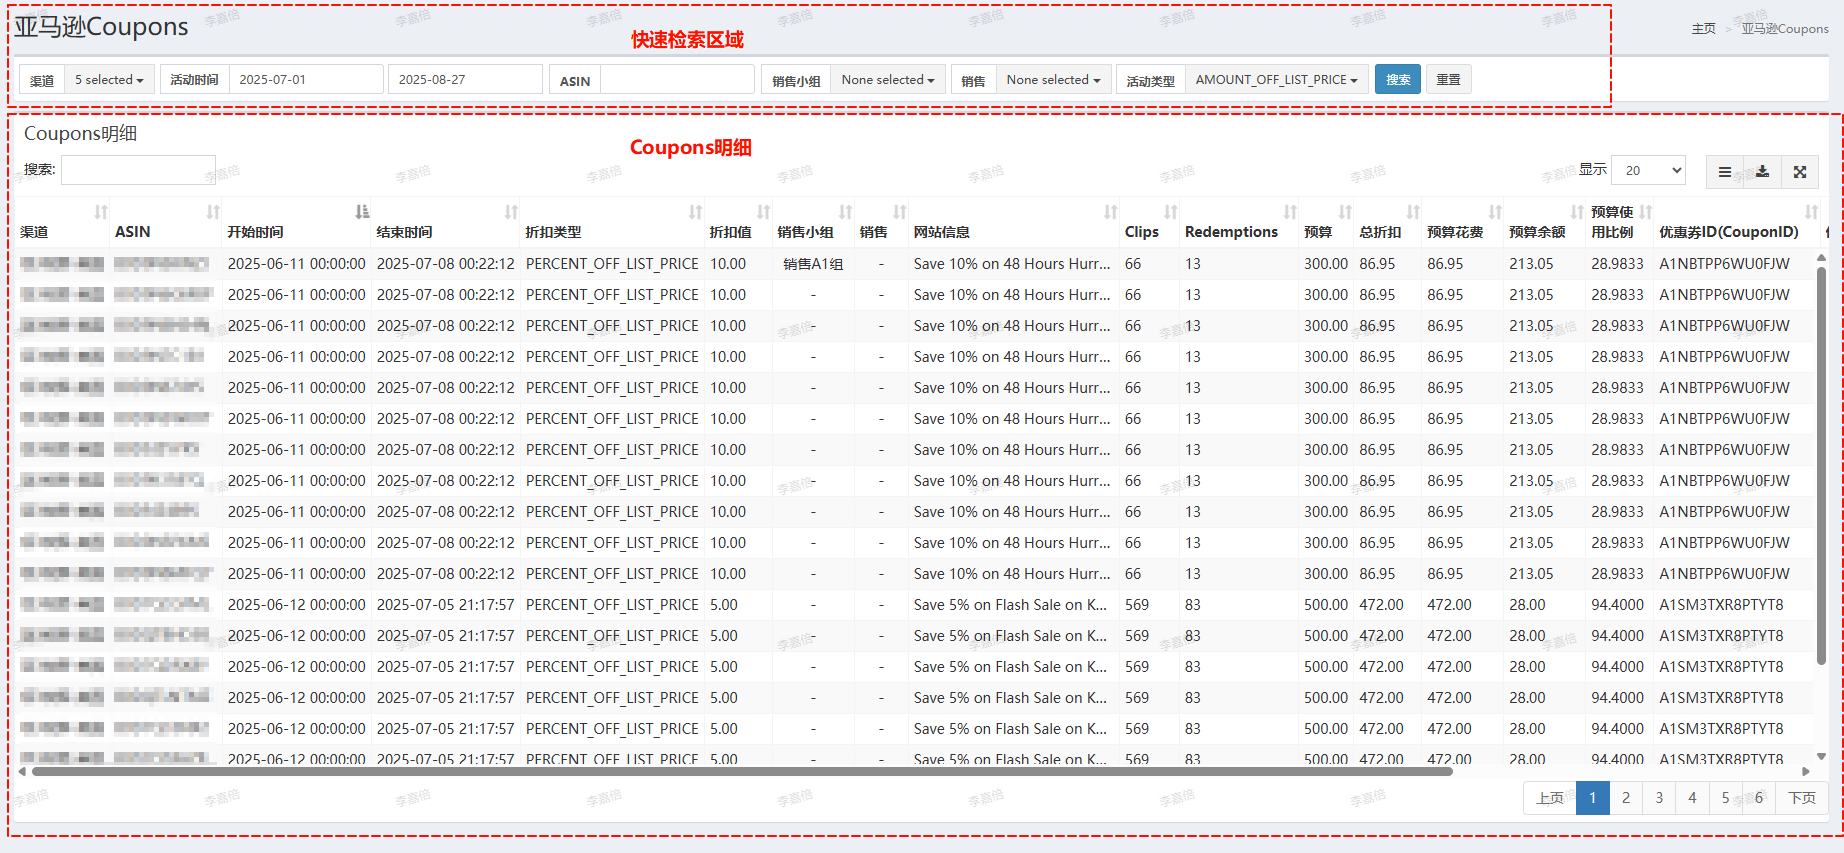The image size is (1844, 853).
Task: Sort by 预算余额 column icon
Action: [x=1577, y=212]
